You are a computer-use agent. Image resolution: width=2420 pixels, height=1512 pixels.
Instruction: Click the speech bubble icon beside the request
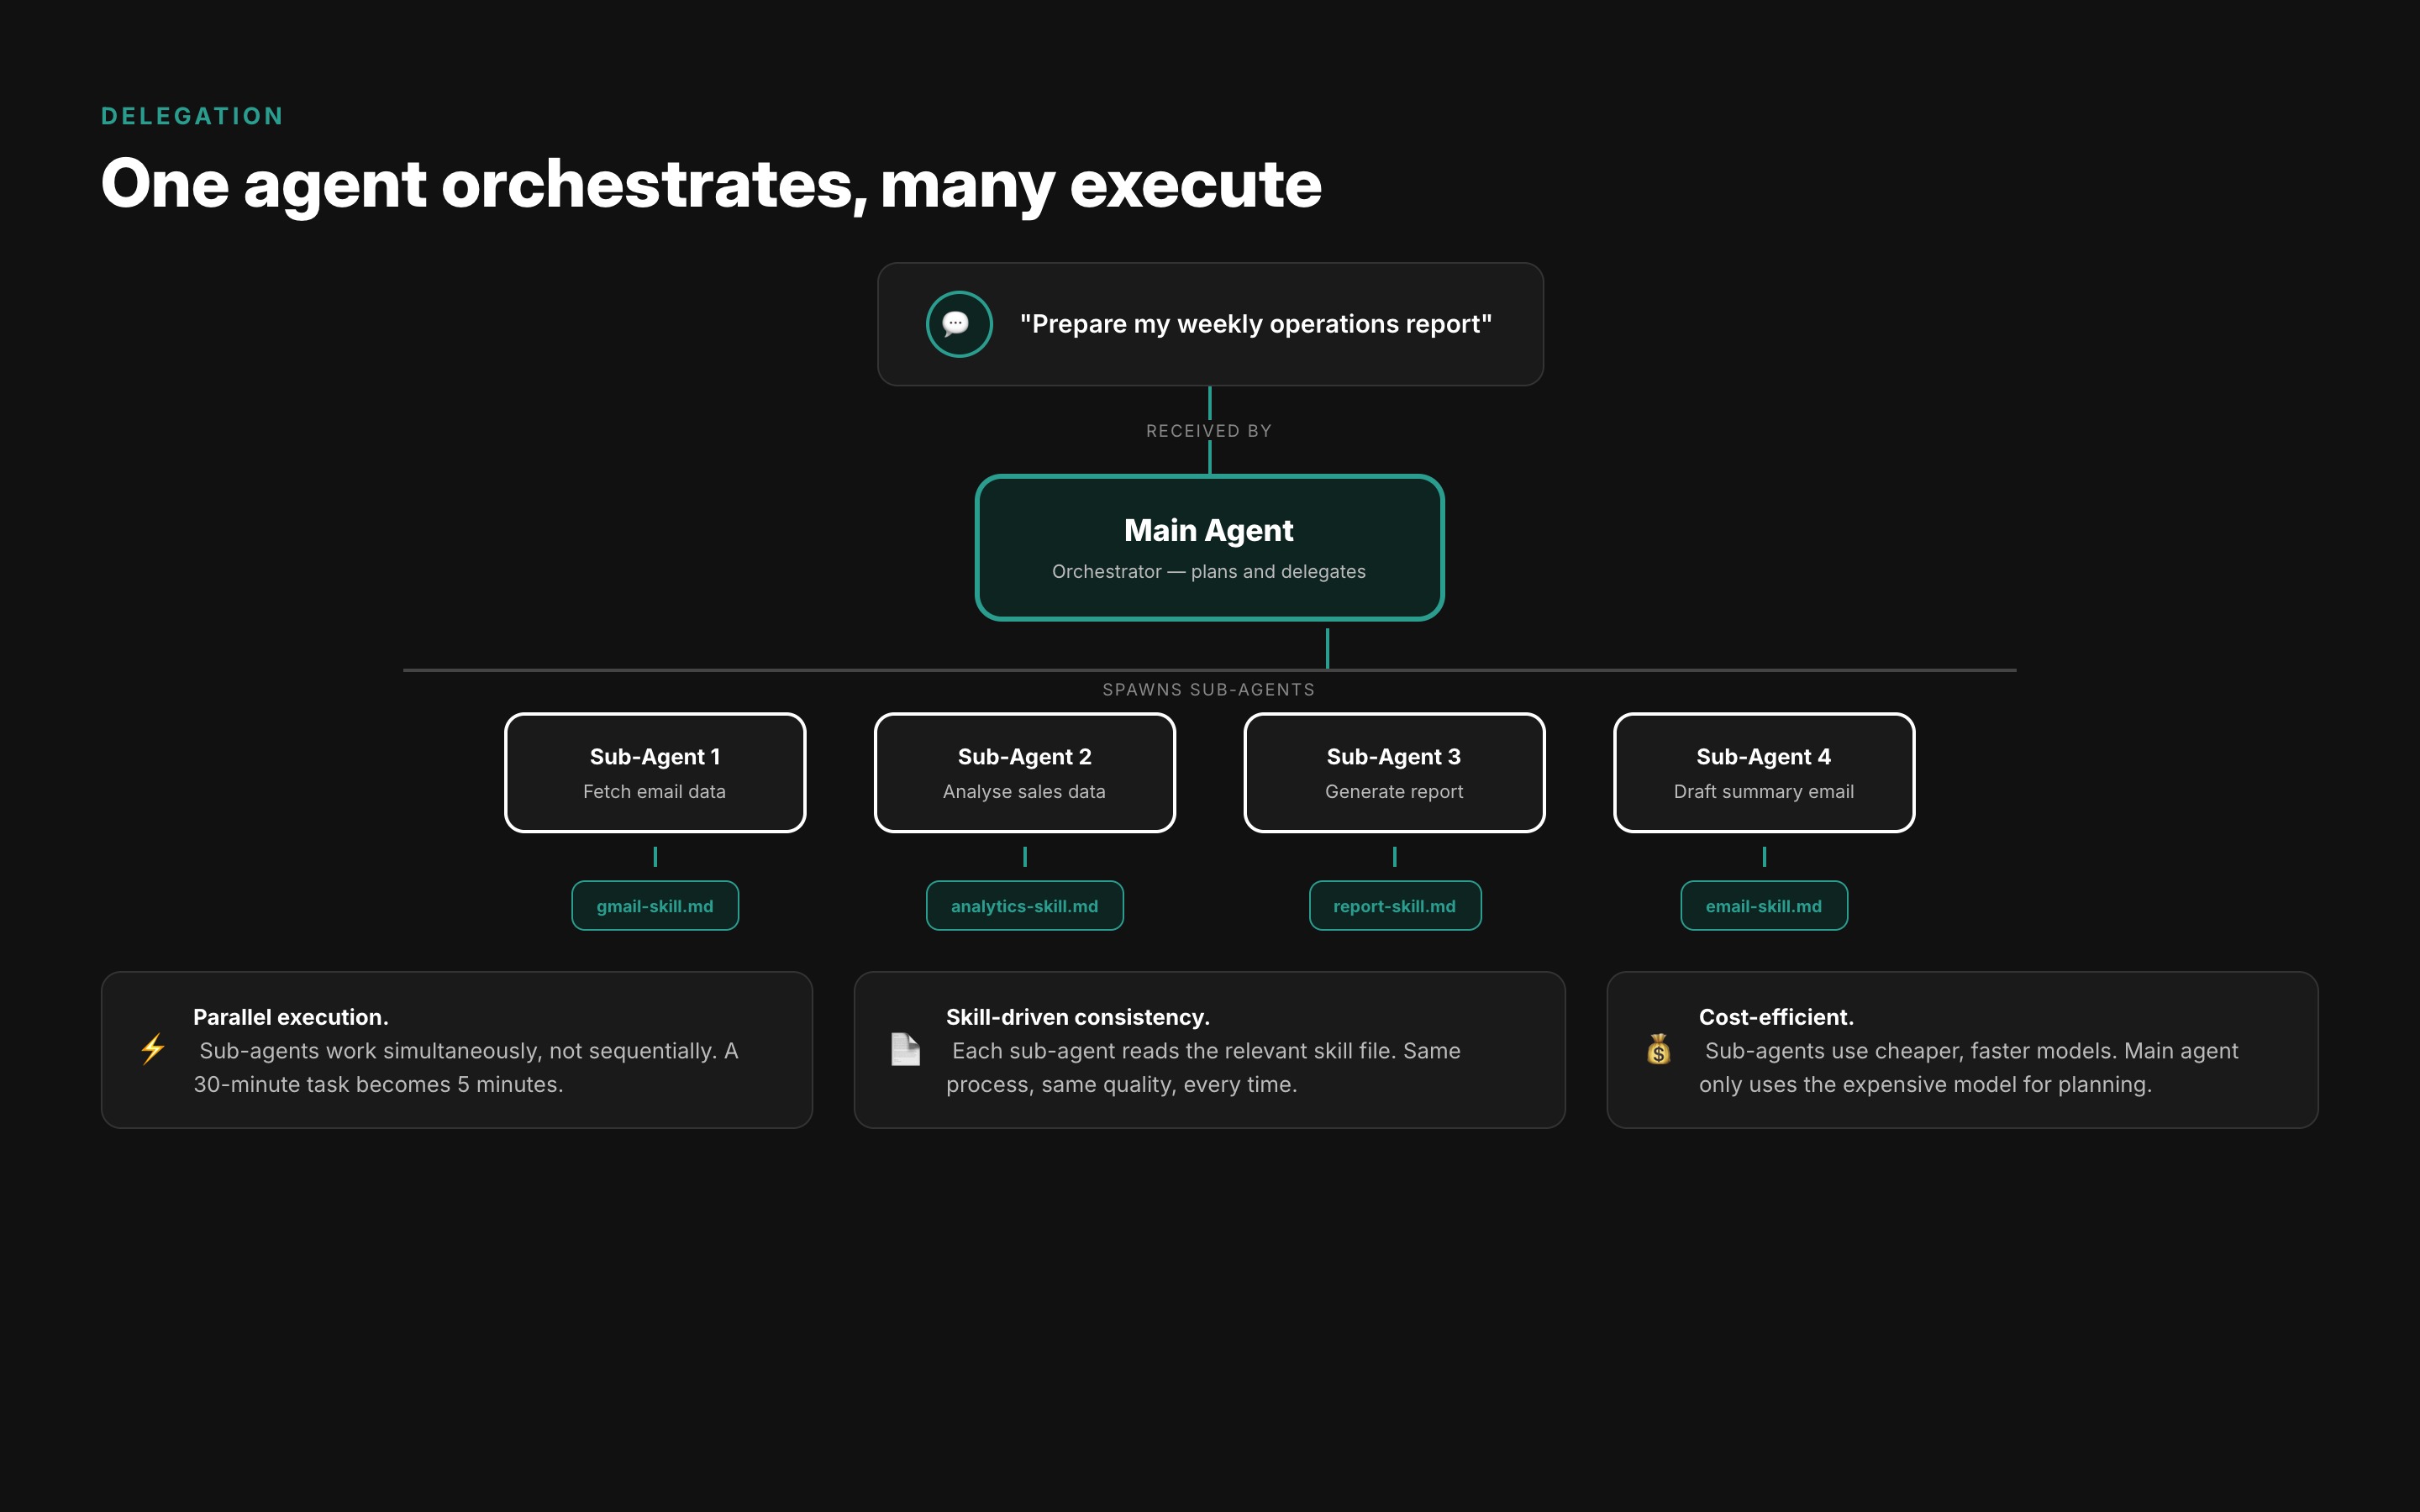959,324
